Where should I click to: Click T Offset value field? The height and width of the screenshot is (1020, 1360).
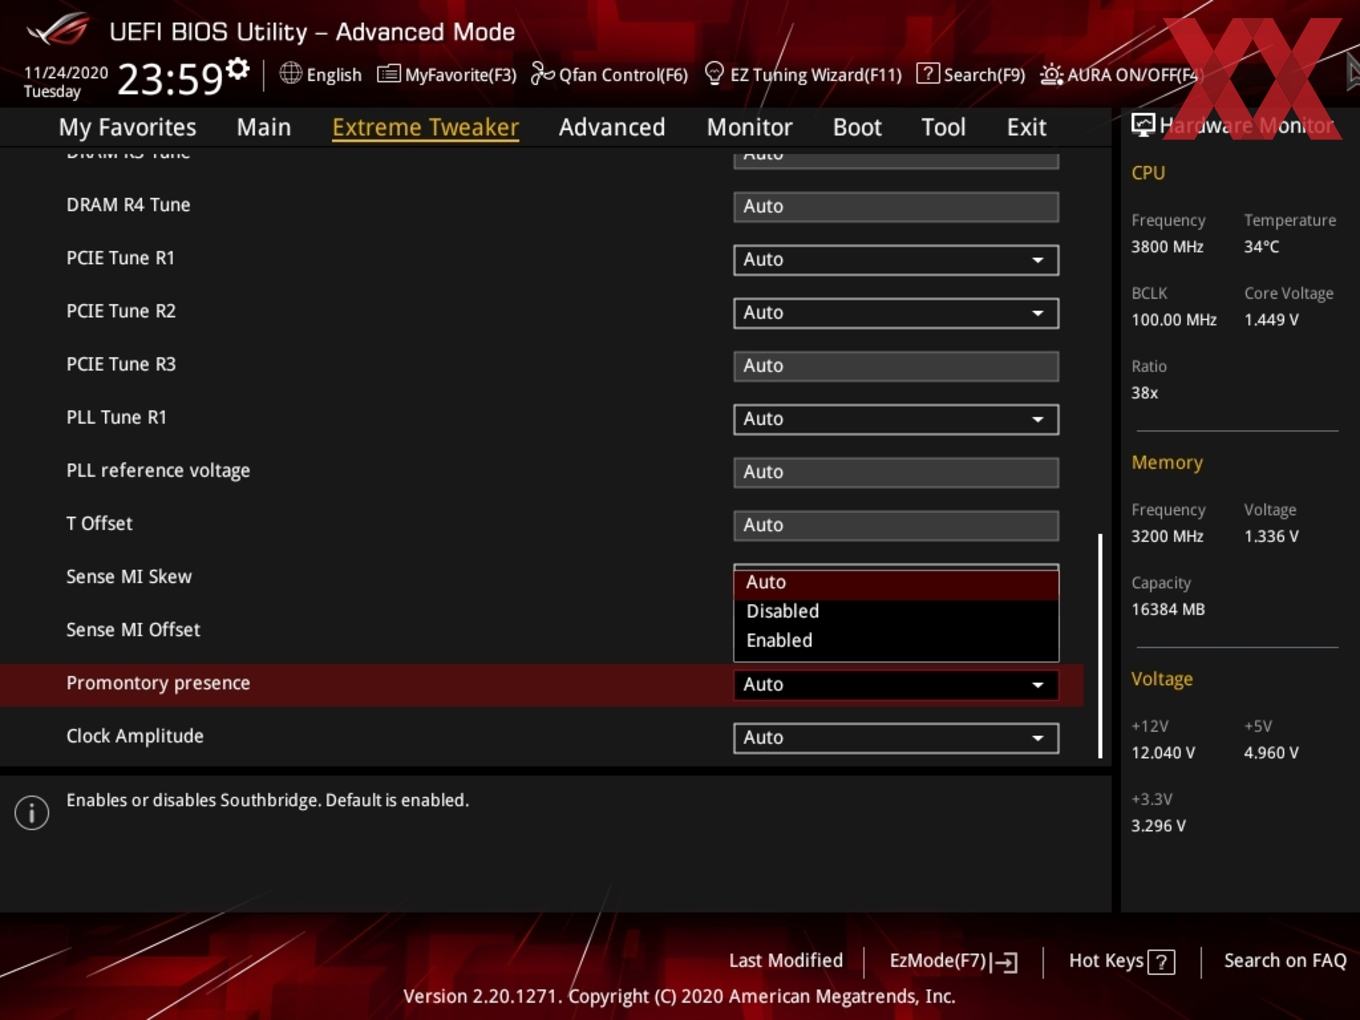point(896,524)
